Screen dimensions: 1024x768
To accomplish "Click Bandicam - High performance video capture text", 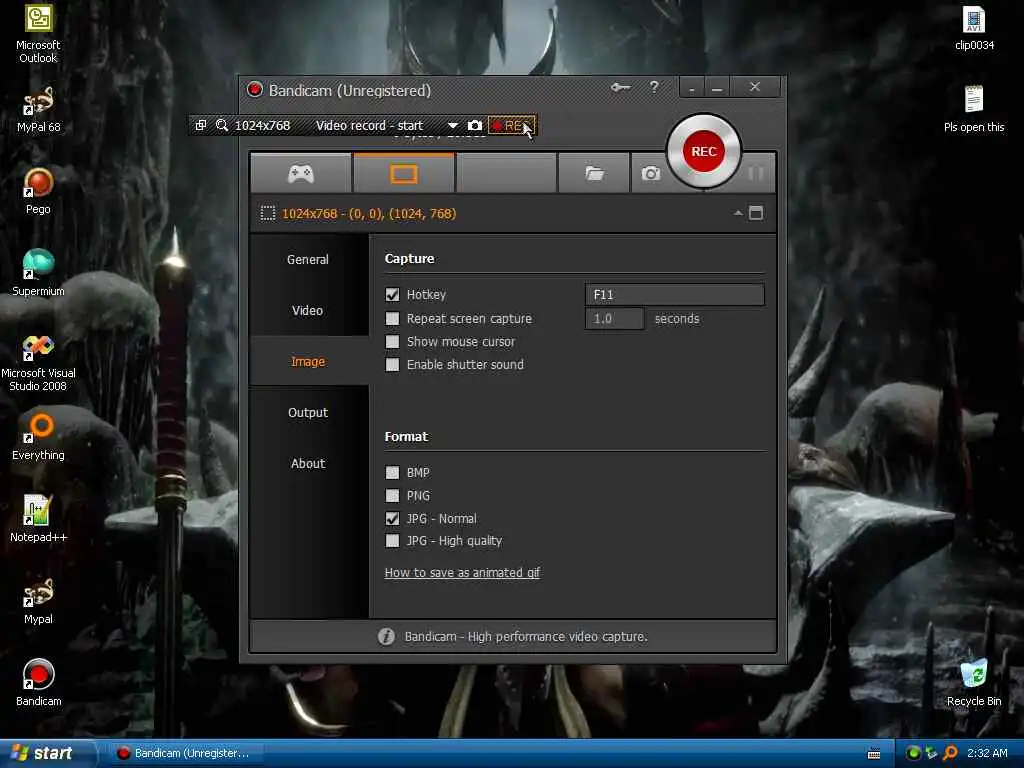I will (526, 636).
